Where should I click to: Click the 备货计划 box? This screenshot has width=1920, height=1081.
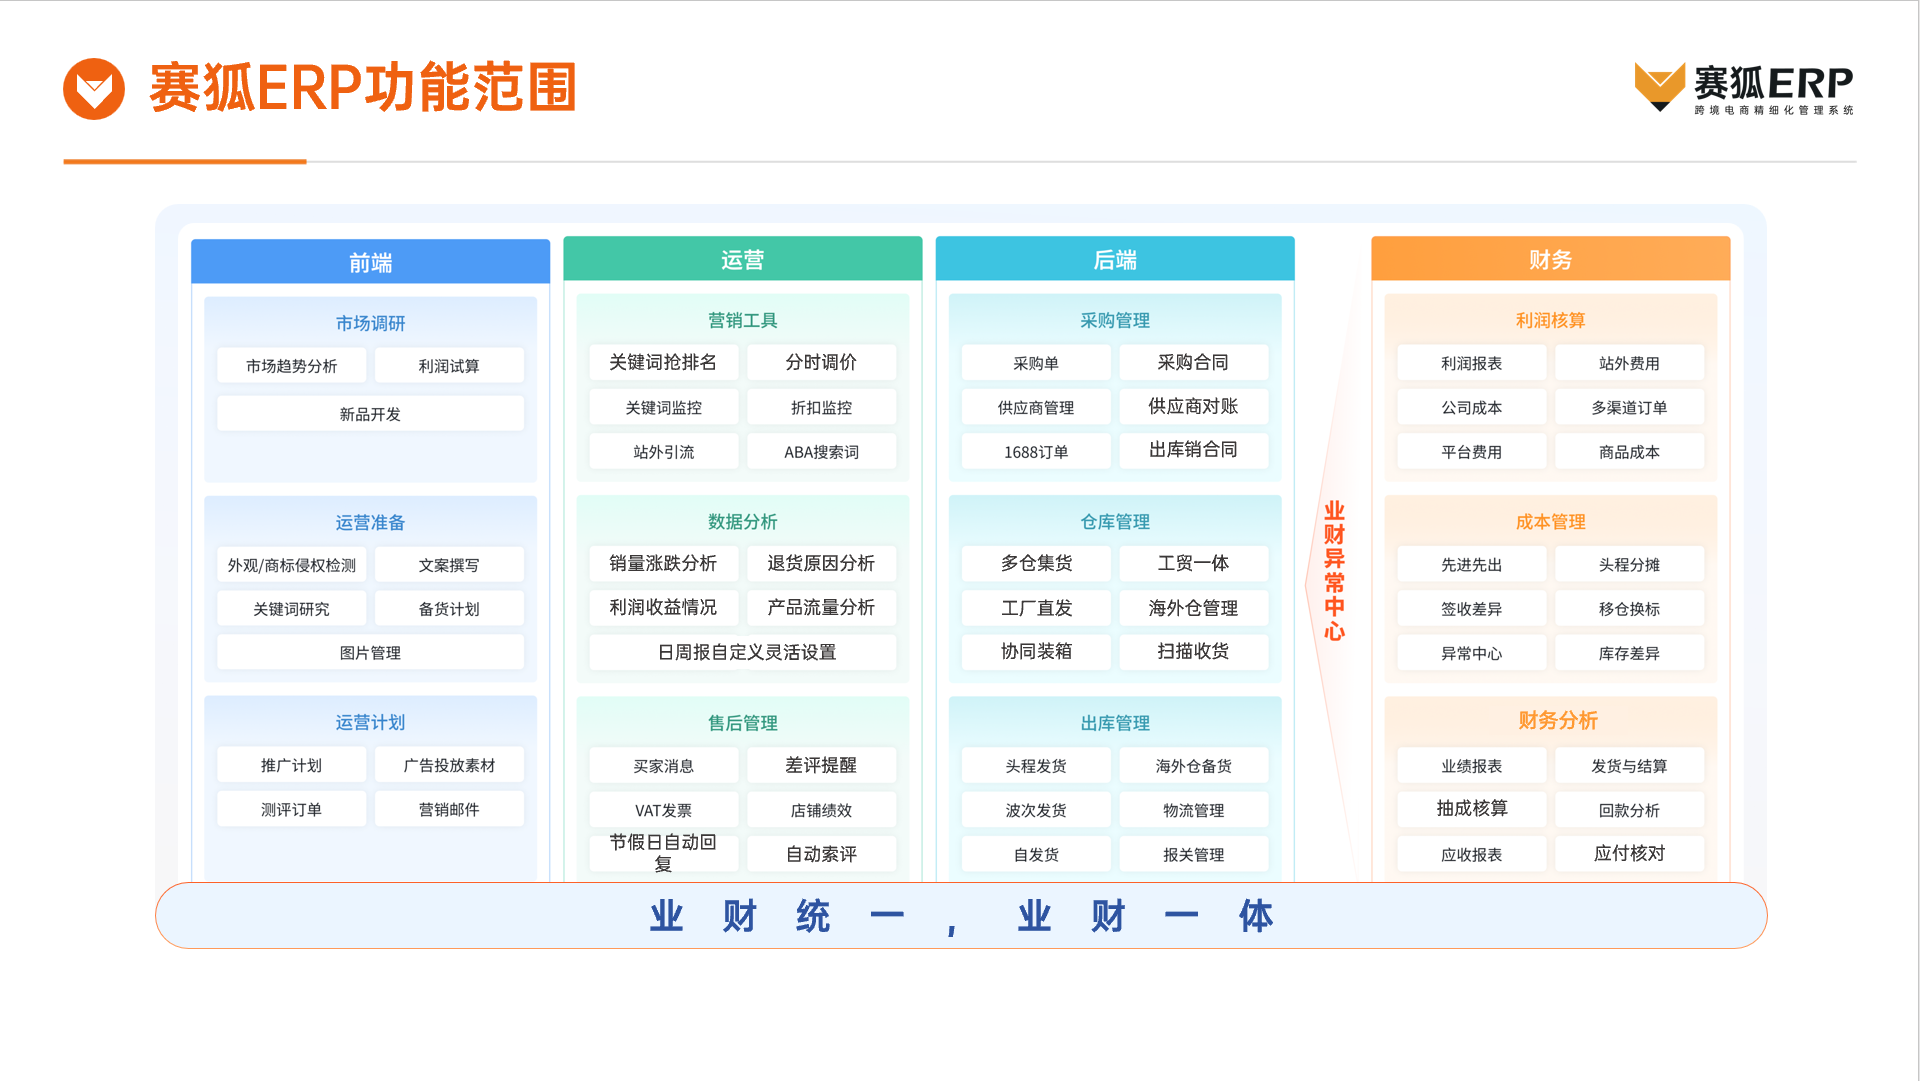coord(449,609)
